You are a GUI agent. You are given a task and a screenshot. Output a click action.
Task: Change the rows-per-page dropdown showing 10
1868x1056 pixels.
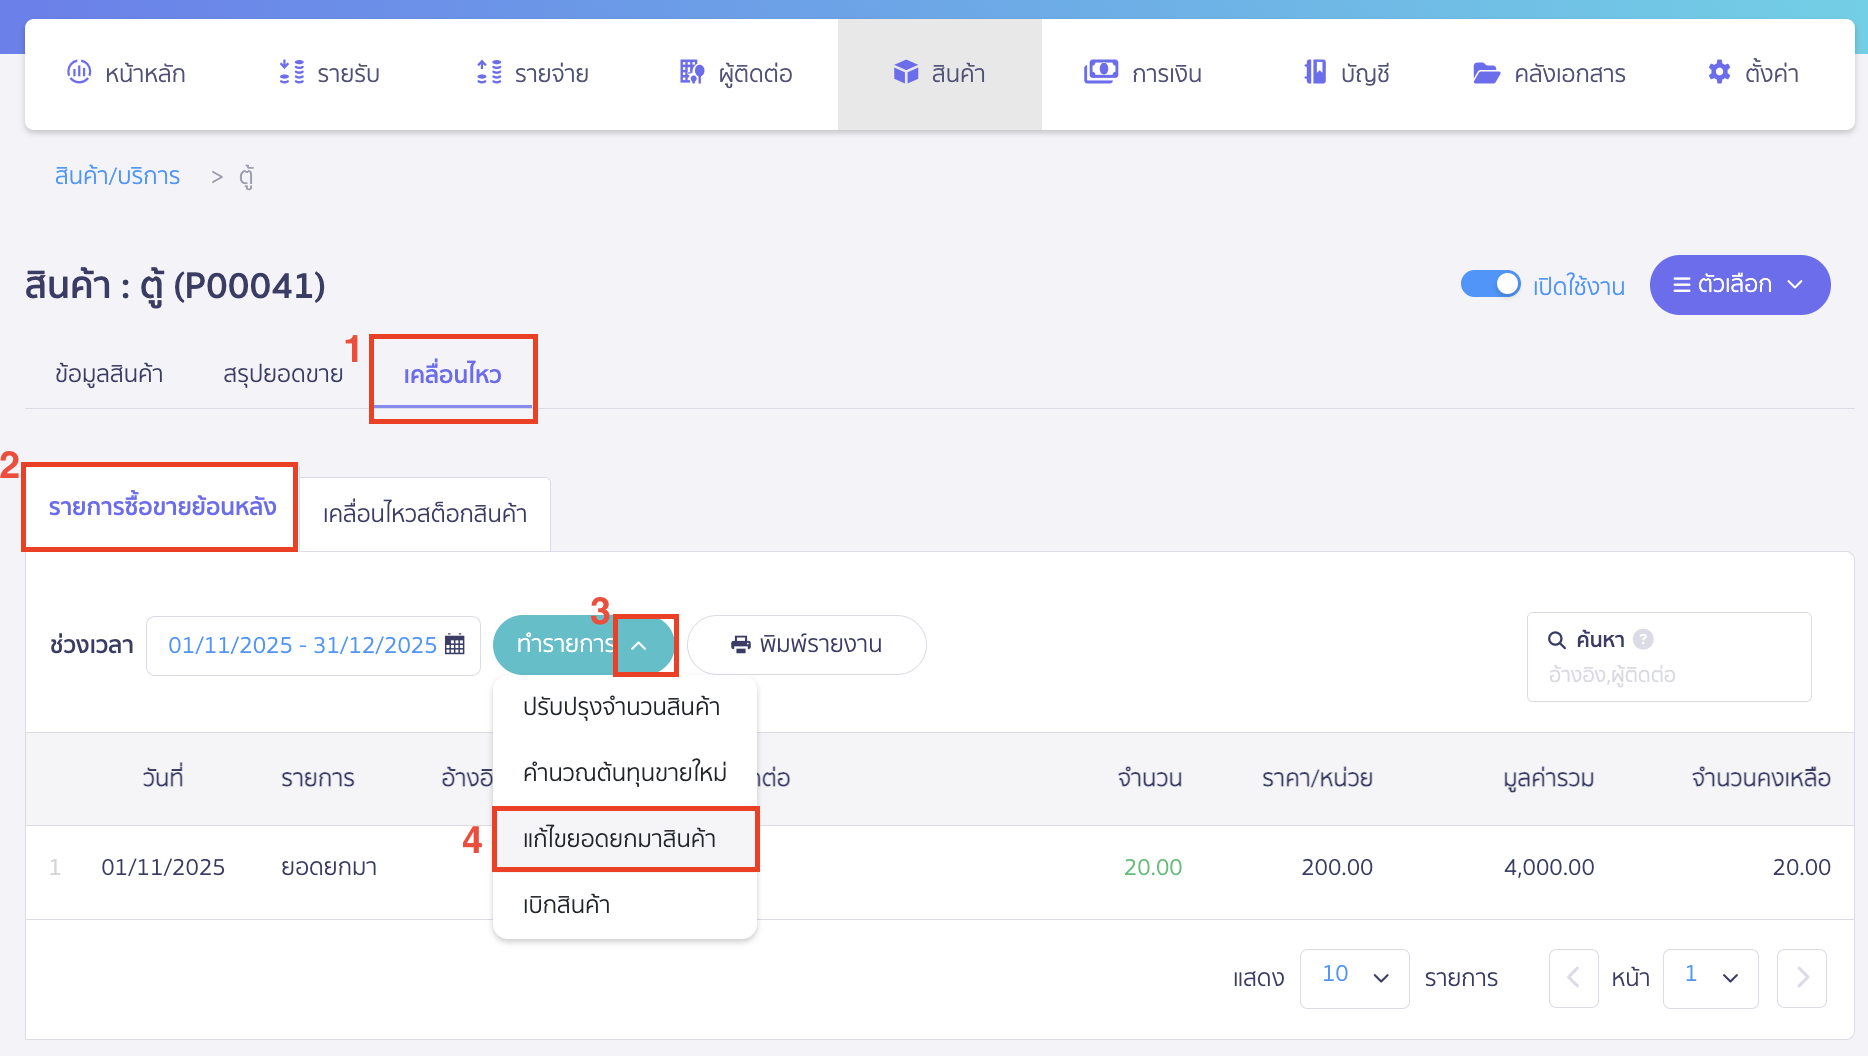click(1355, 978)
